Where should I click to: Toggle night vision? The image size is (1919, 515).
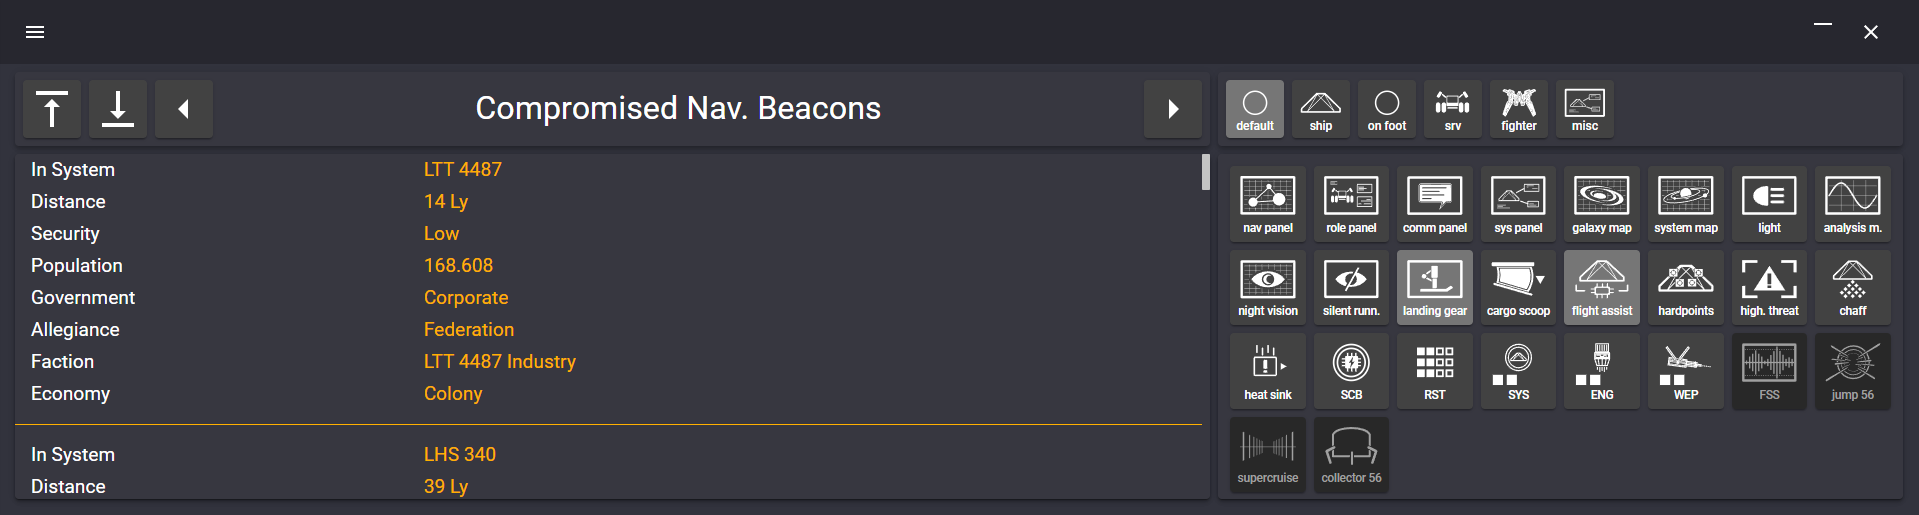pyautogui.click(x=1267, y=288)
